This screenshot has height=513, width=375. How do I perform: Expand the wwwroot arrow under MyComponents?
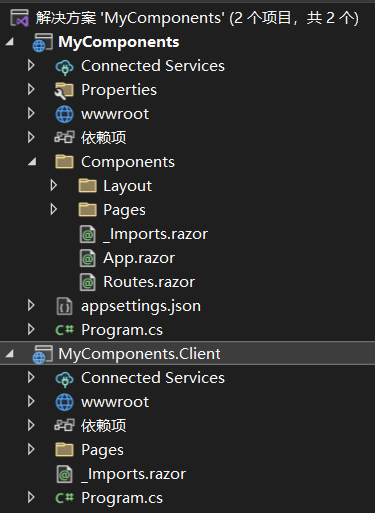(x=31, y=113)
